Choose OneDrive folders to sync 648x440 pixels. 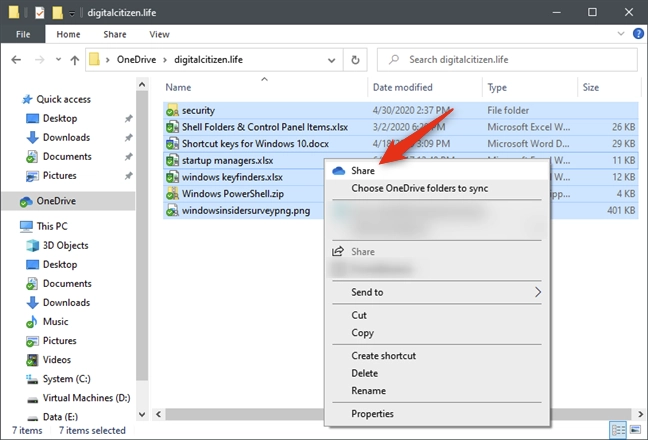click(x=437, y=188)
